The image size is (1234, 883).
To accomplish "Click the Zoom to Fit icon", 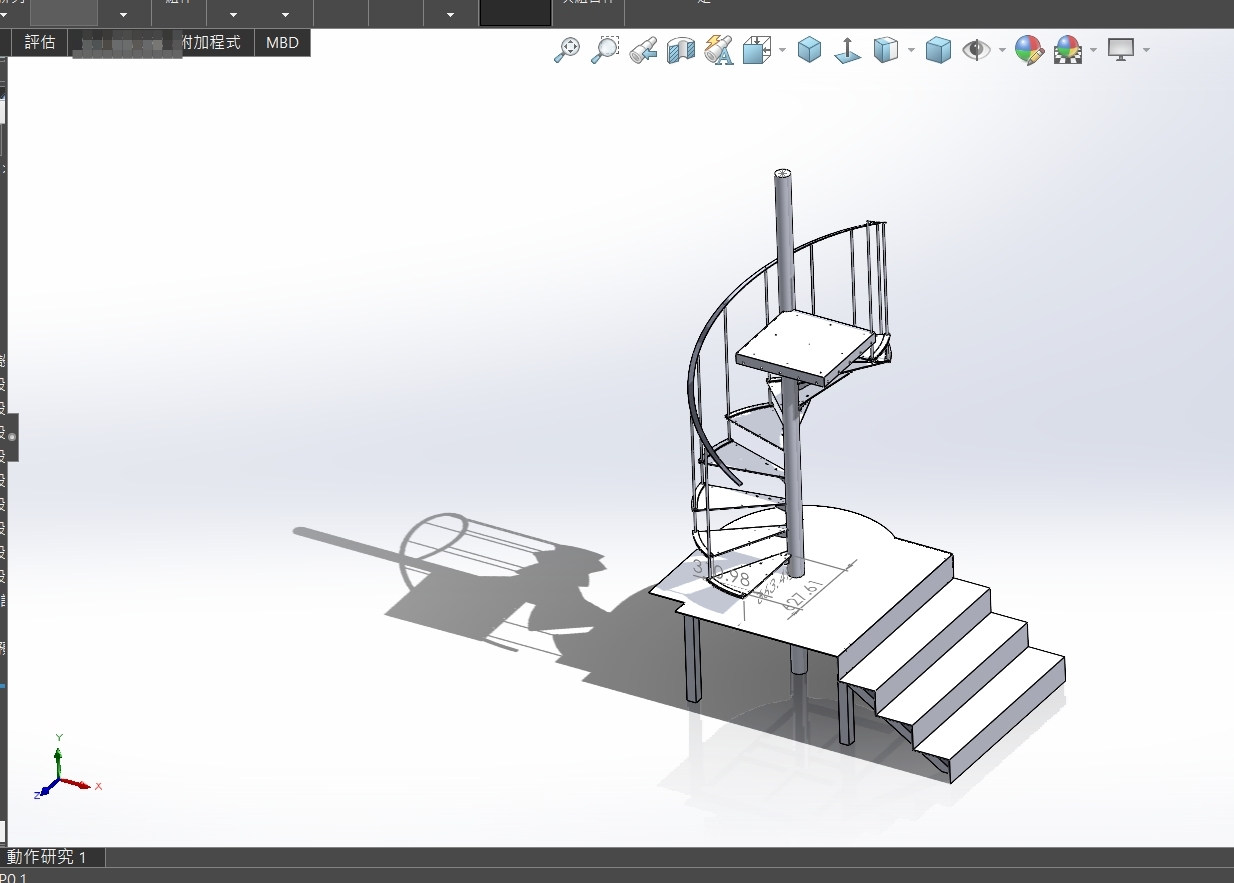I will click(567, 49).
